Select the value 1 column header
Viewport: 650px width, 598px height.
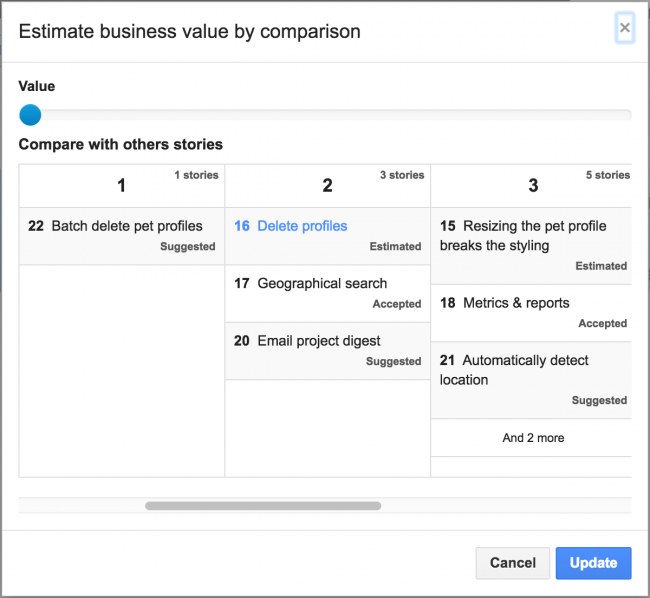pos(121,186)
